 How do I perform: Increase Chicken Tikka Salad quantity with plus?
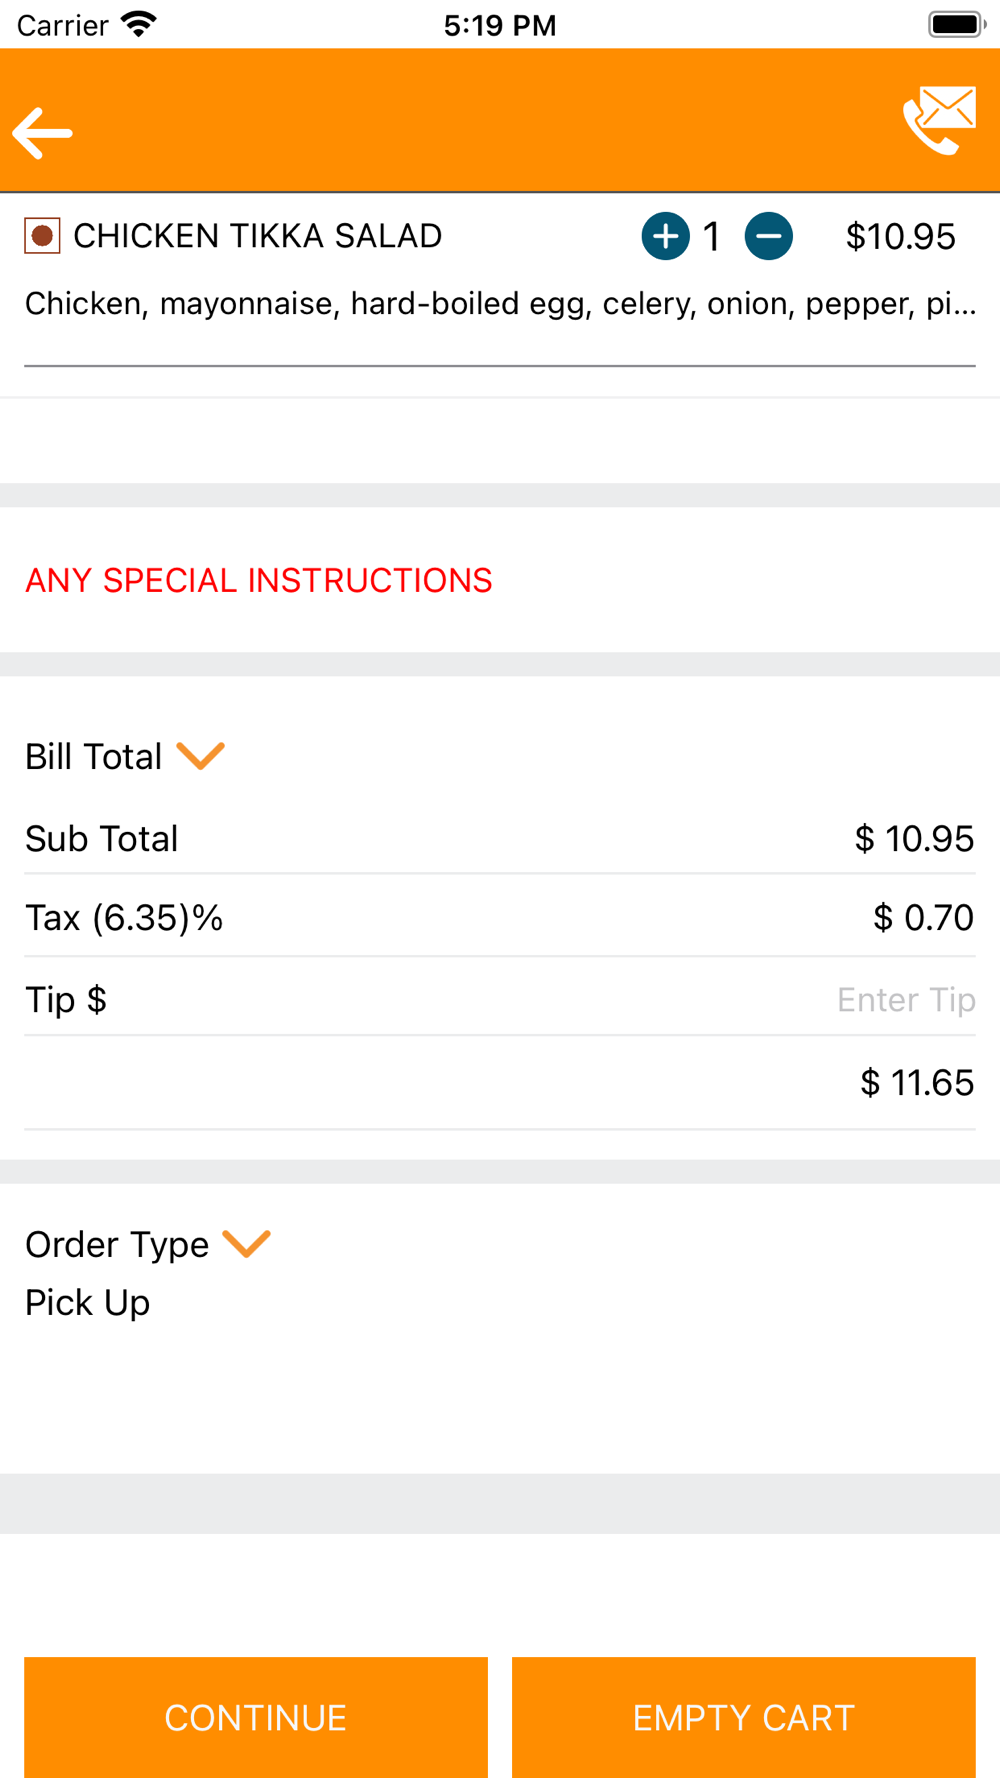665,237
